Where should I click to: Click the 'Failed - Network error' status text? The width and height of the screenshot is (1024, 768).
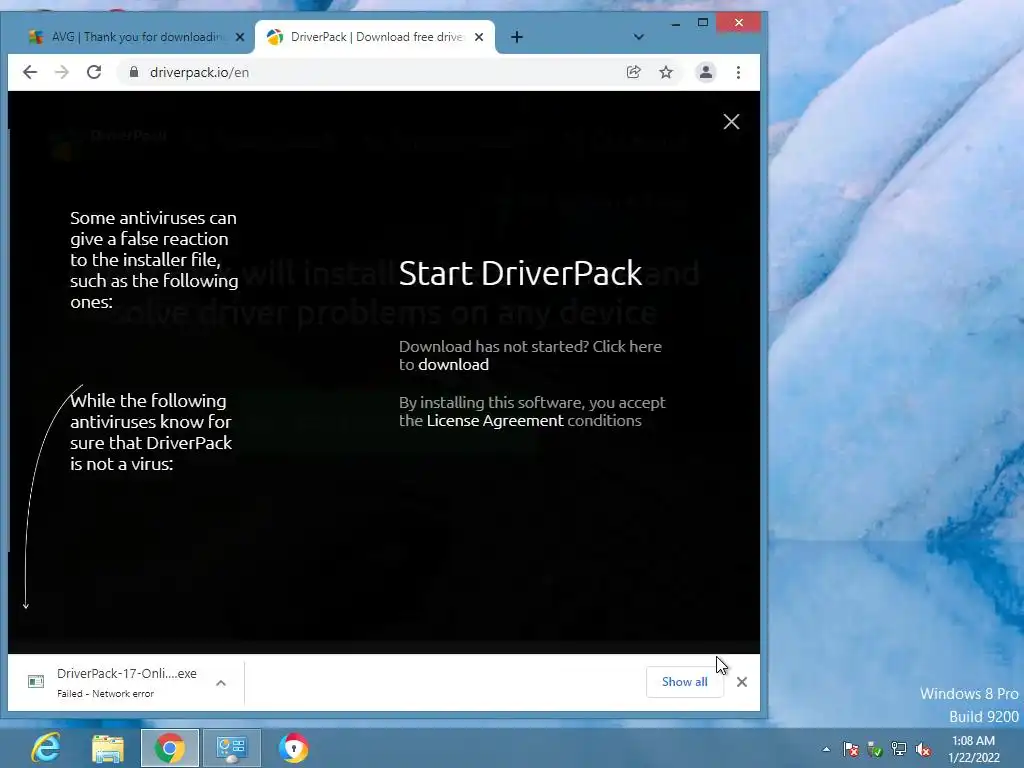(x=105, y=694)
